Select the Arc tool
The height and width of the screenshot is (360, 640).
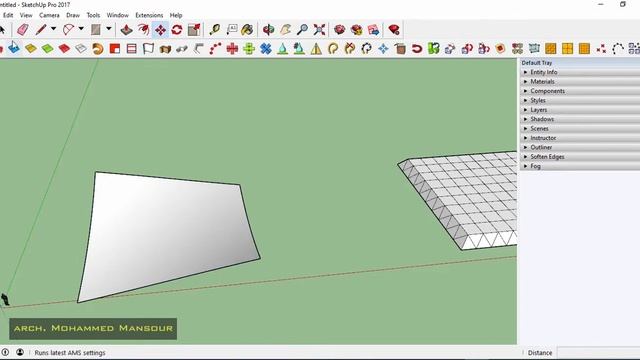click(x=68, y=29)
